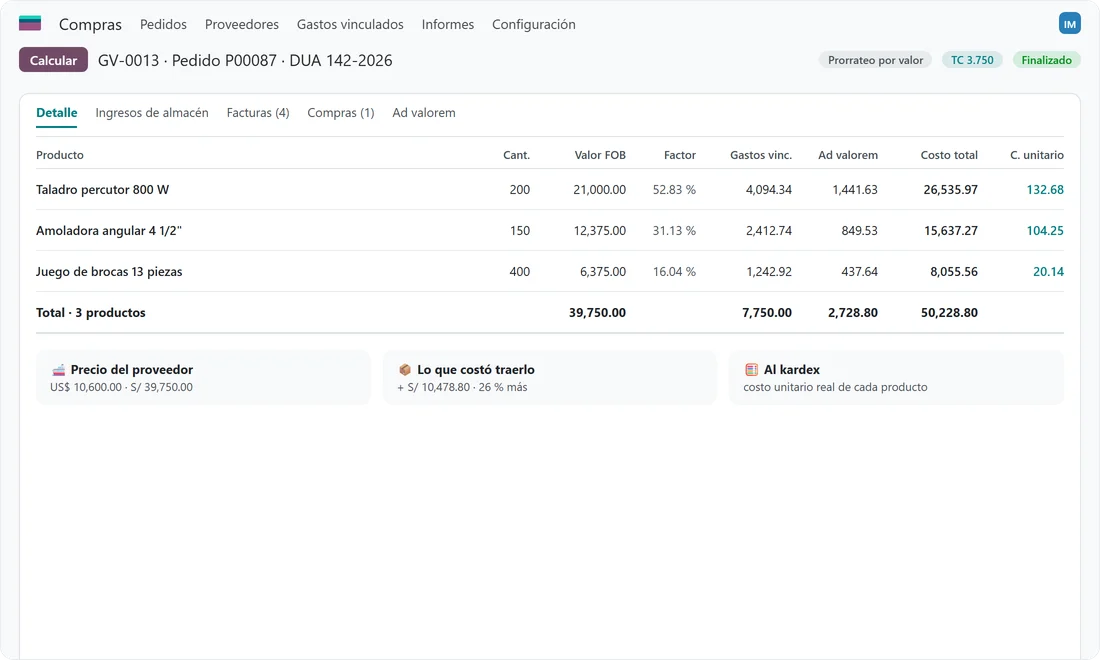Click the Compras app logo icon

click(29, 23)
